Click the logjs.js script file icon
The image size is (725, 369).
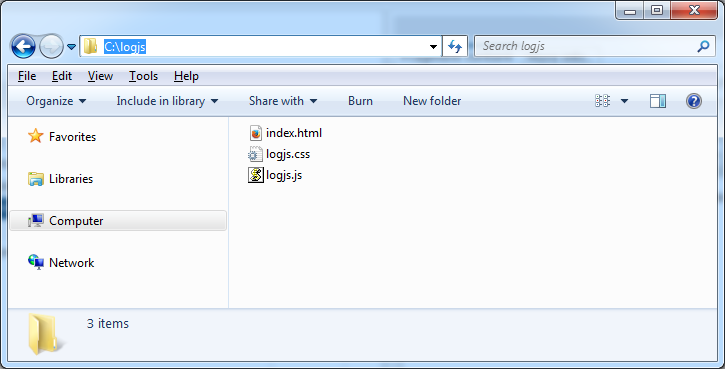click(256, 175)
